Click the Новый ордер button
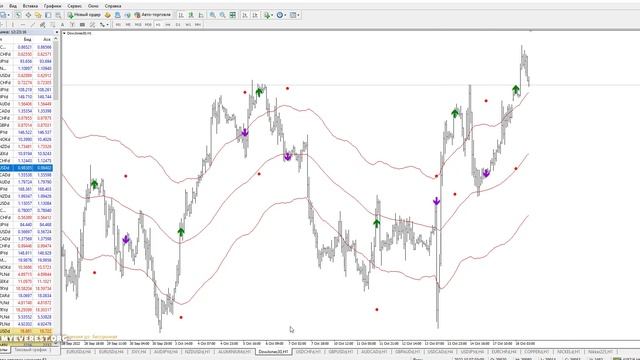Image resolution: width=640 pixels, height=360 pixels. pyautogui.click(x=84, y=15)
